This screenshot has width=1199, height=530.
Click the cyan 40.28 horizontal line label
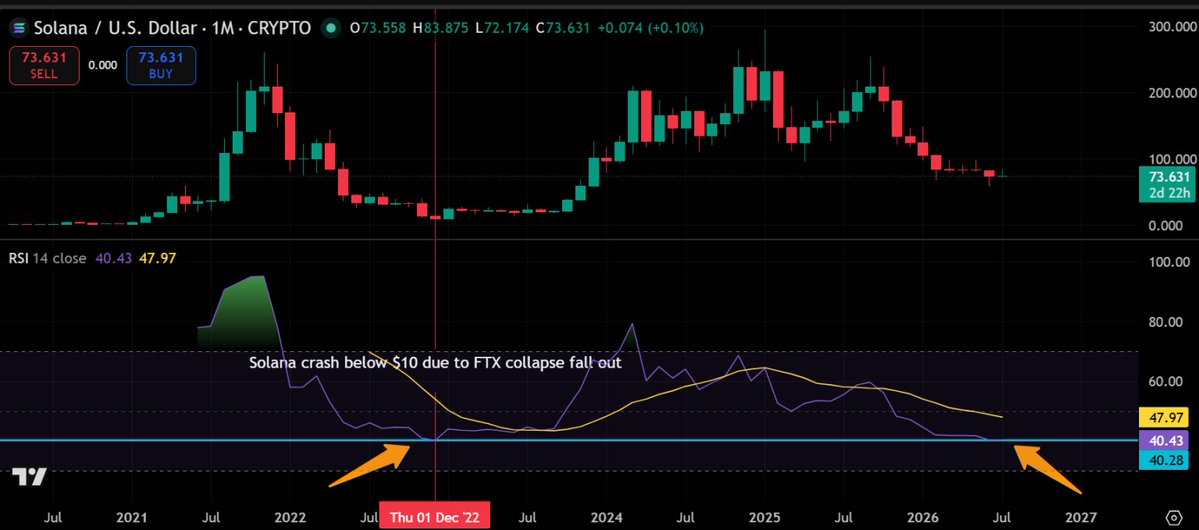[x=1163, y=459]
